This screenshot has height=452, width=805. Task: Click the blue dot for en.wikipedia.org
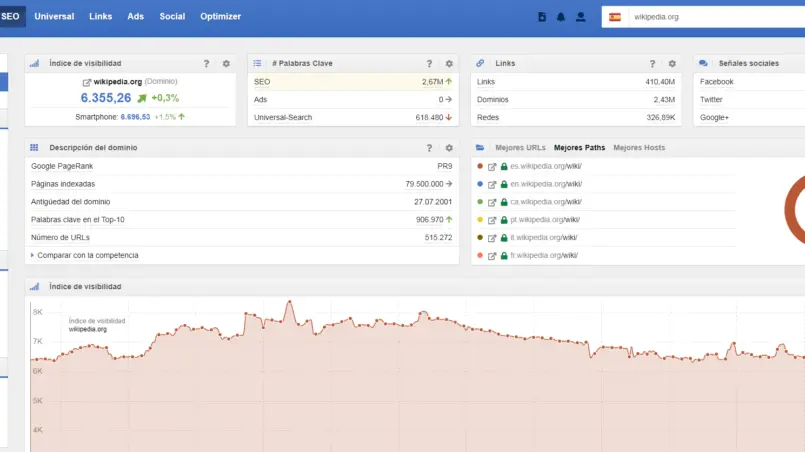(480, 184)
